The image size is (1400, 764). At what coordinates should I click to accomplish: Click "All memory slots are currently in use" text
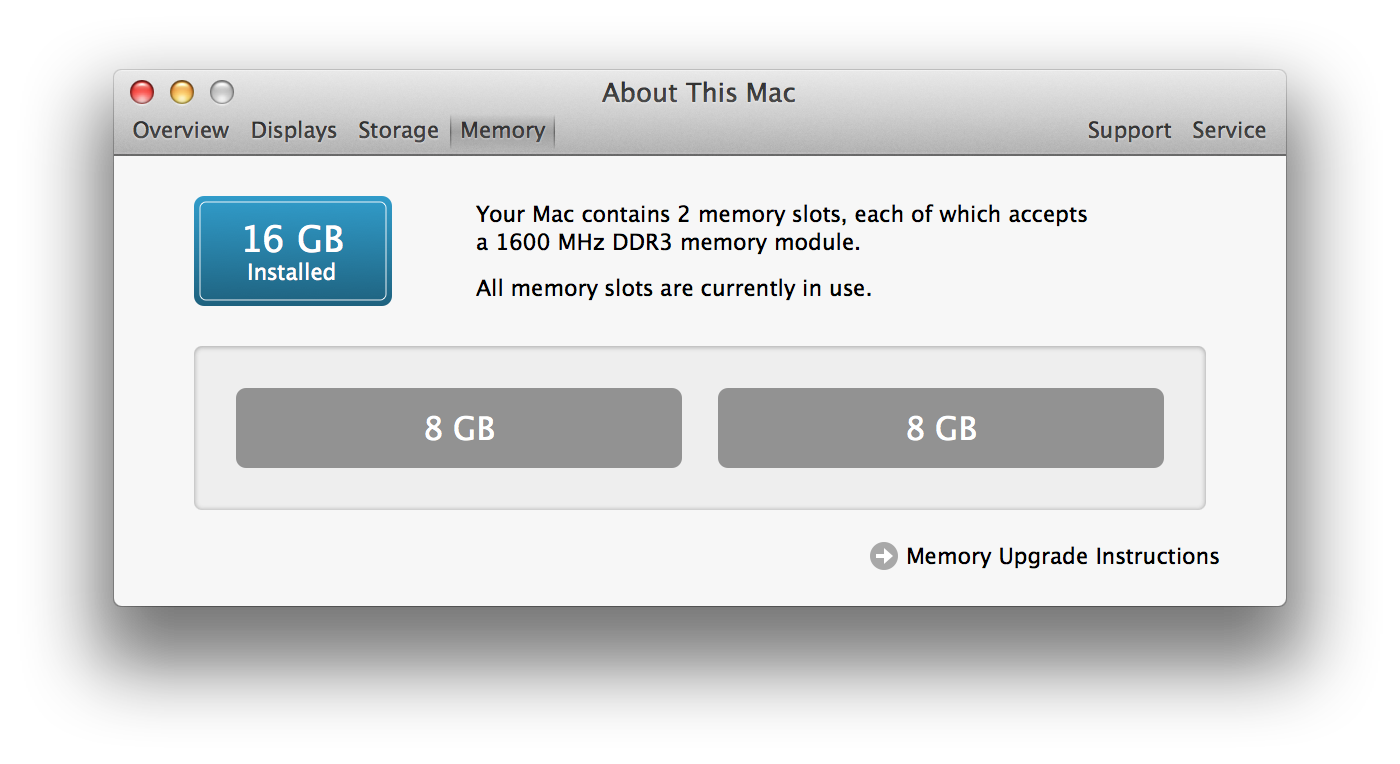(674, 289)
